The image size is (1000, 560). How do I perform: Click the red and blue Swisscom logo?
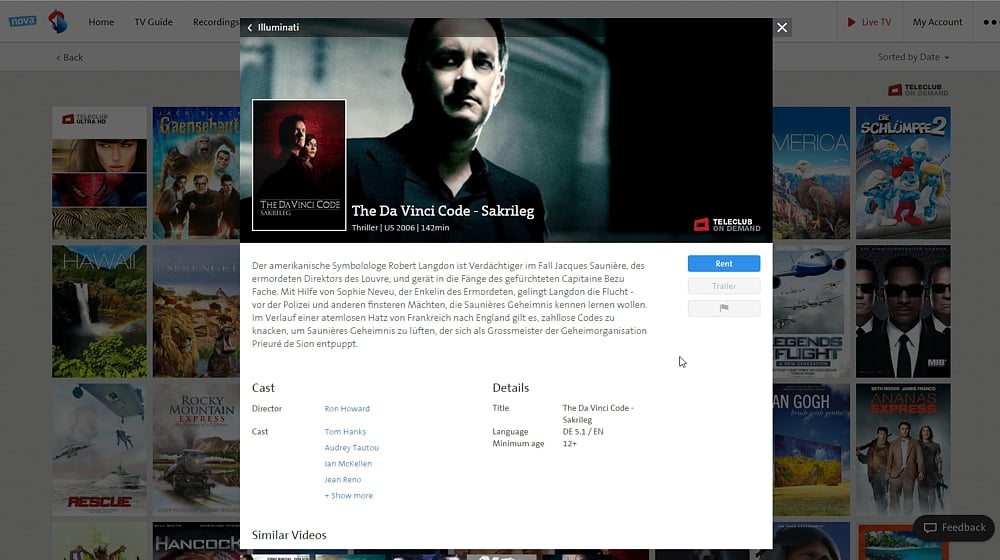57,21
